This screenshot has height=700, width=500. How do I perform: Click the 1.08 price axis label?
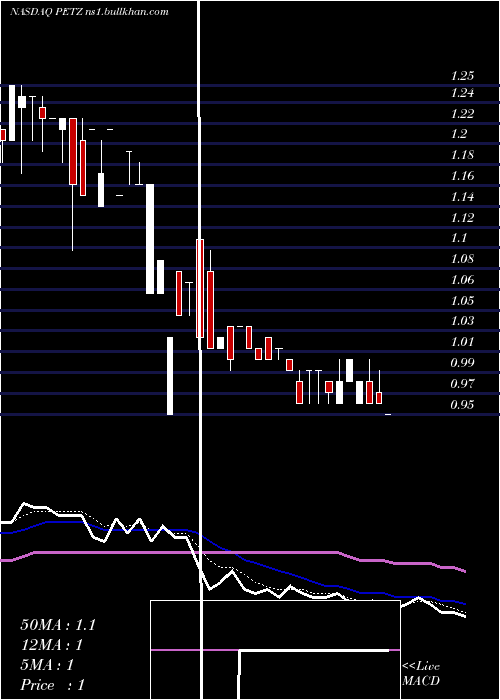[462, 259]
